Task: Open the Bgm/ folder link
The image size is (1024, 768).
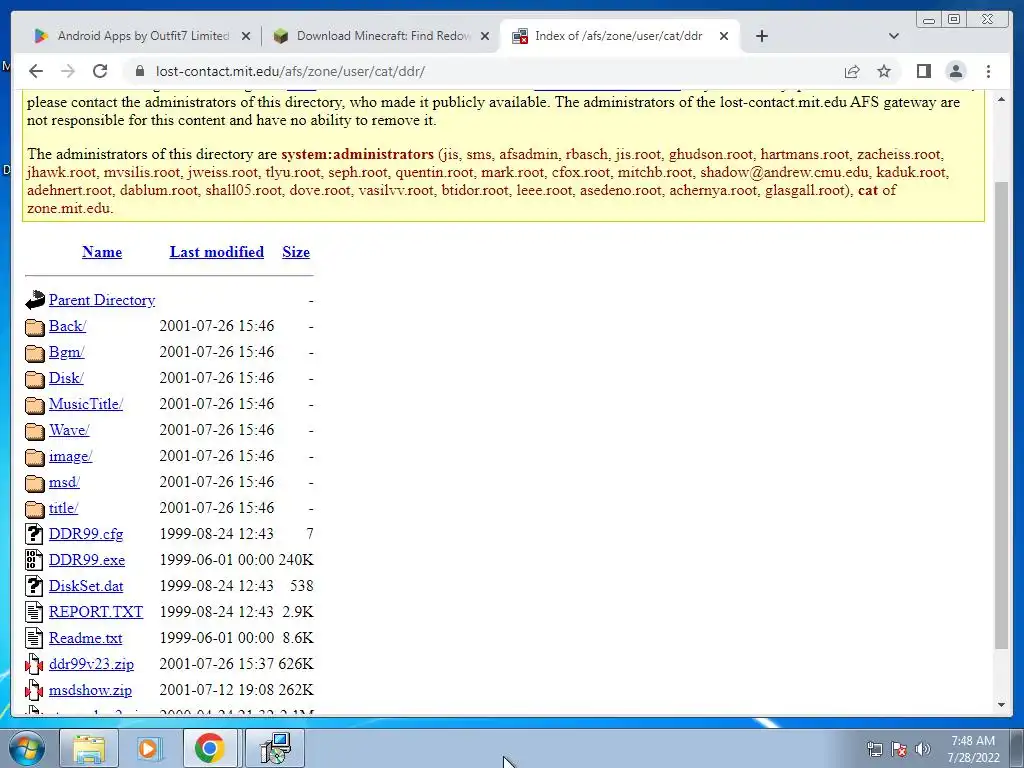Action: point(67,352)
